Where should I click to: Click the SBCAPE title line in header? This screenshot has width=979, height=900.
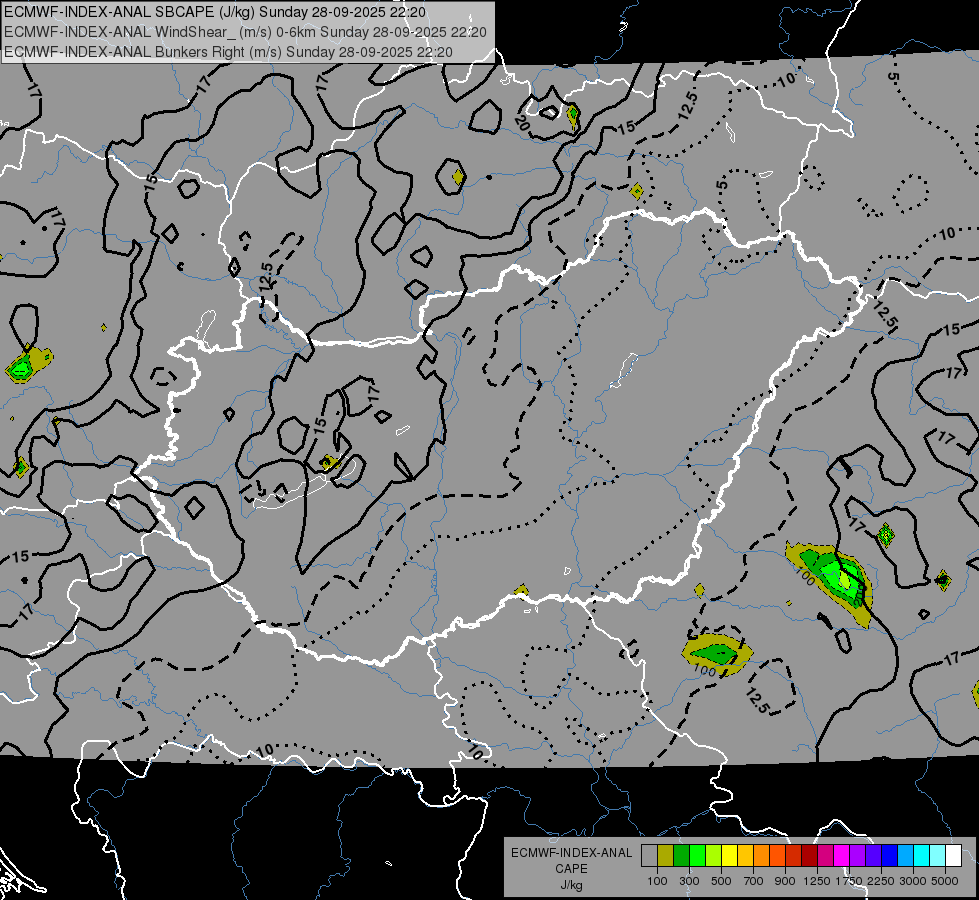pyautogui.click(x=215, y=12)
